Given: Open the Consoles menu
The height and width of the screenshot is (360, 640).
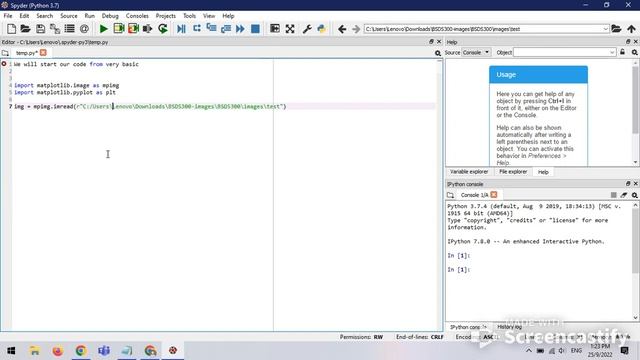Looking at the screenshot, I should point(137,16).
